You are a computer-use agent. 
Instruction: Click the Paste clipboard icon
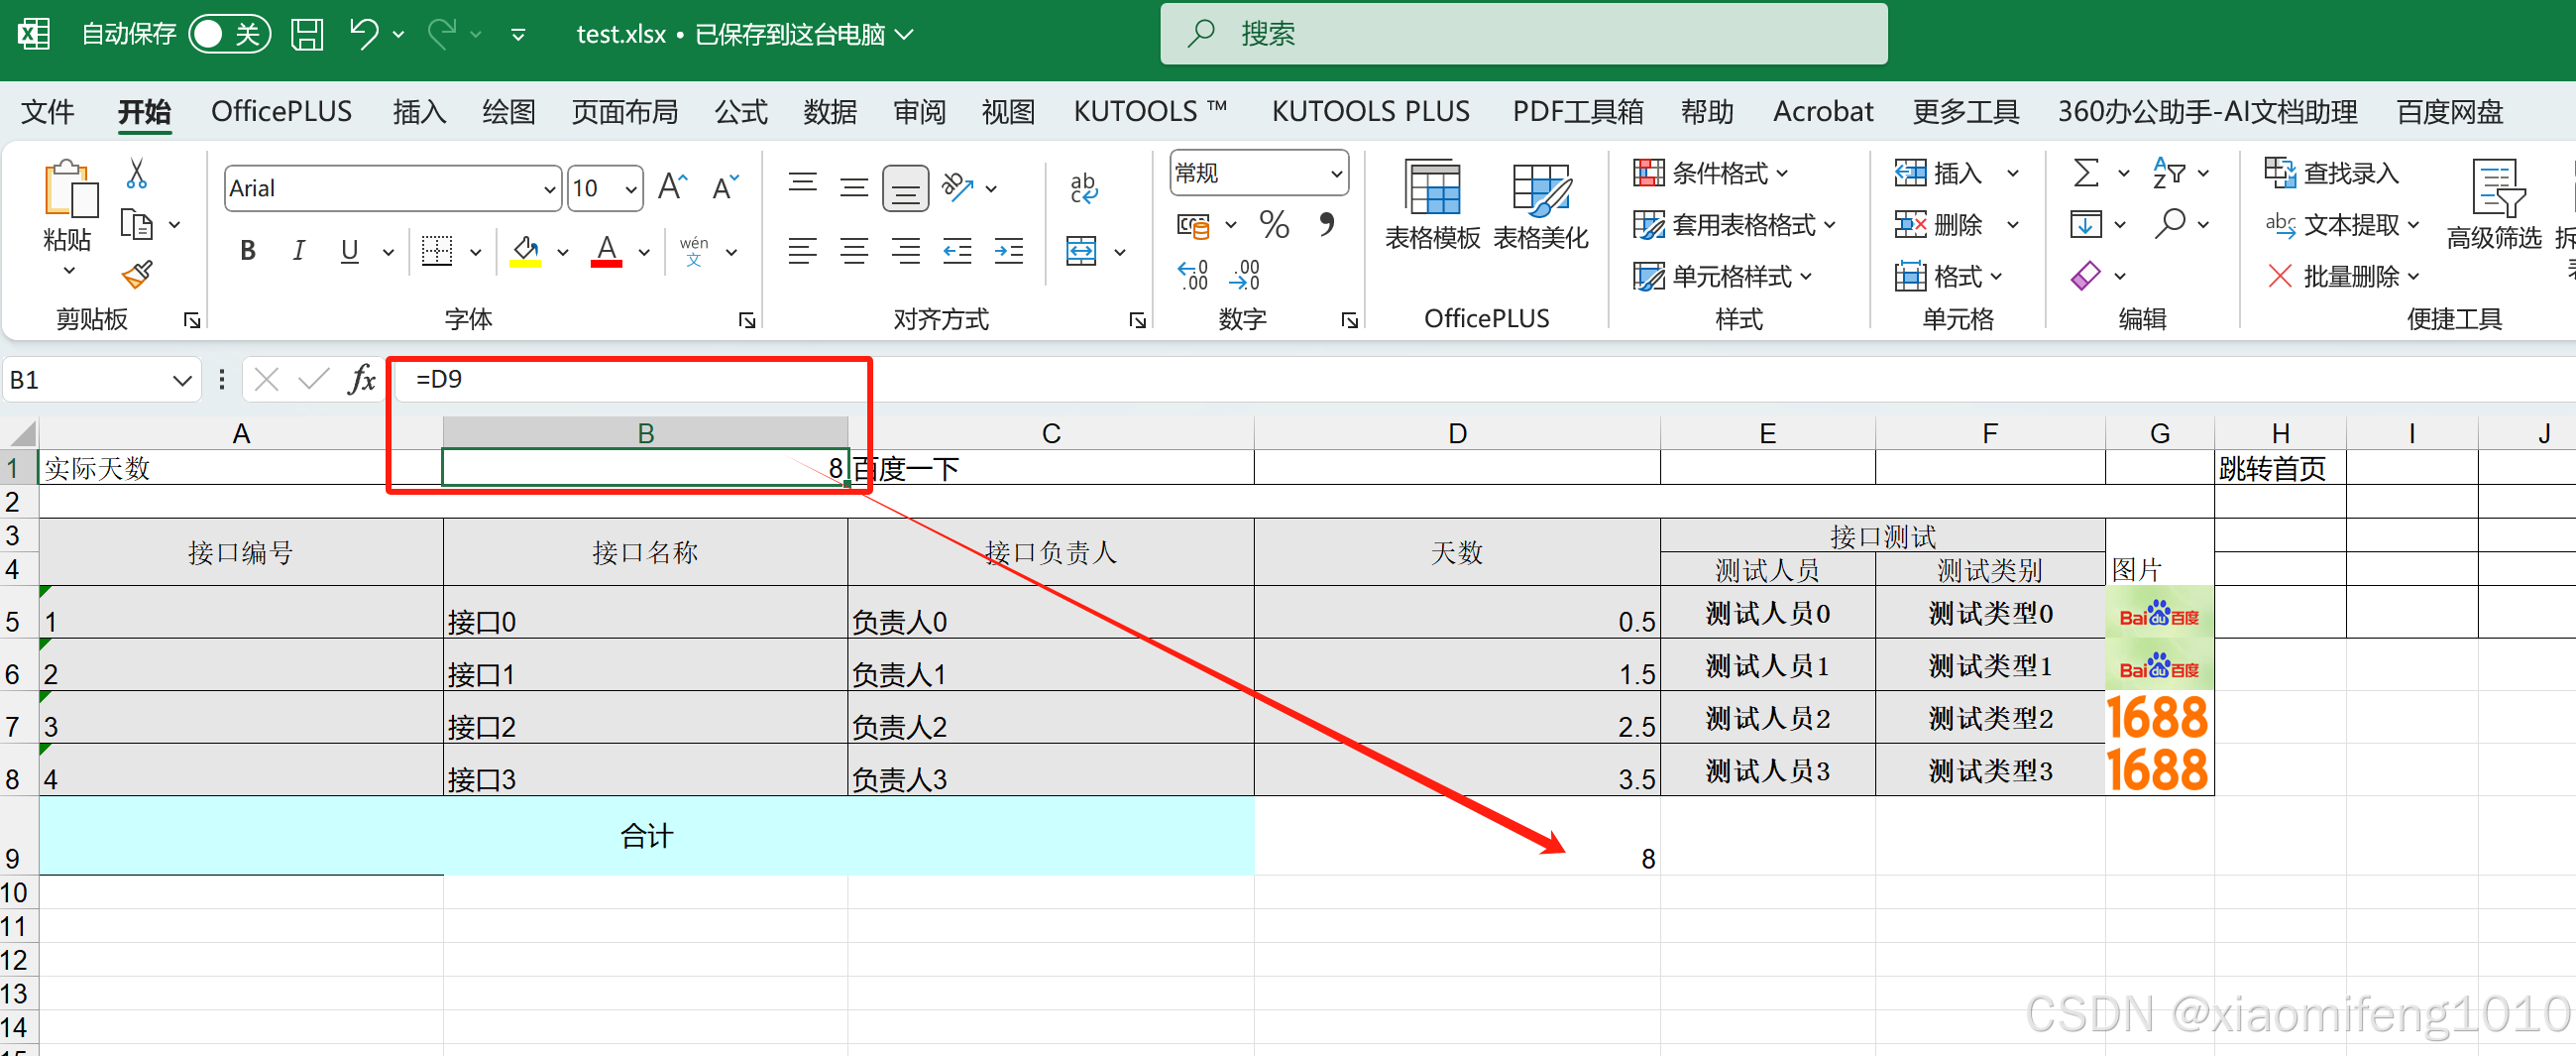click(69, 188)
